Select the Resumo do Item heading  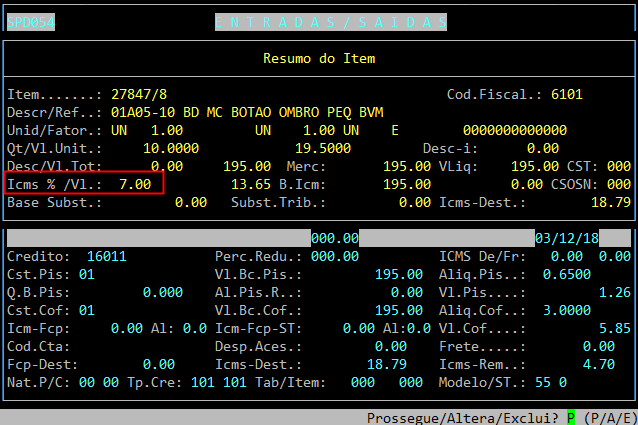[x=319, y=58]
